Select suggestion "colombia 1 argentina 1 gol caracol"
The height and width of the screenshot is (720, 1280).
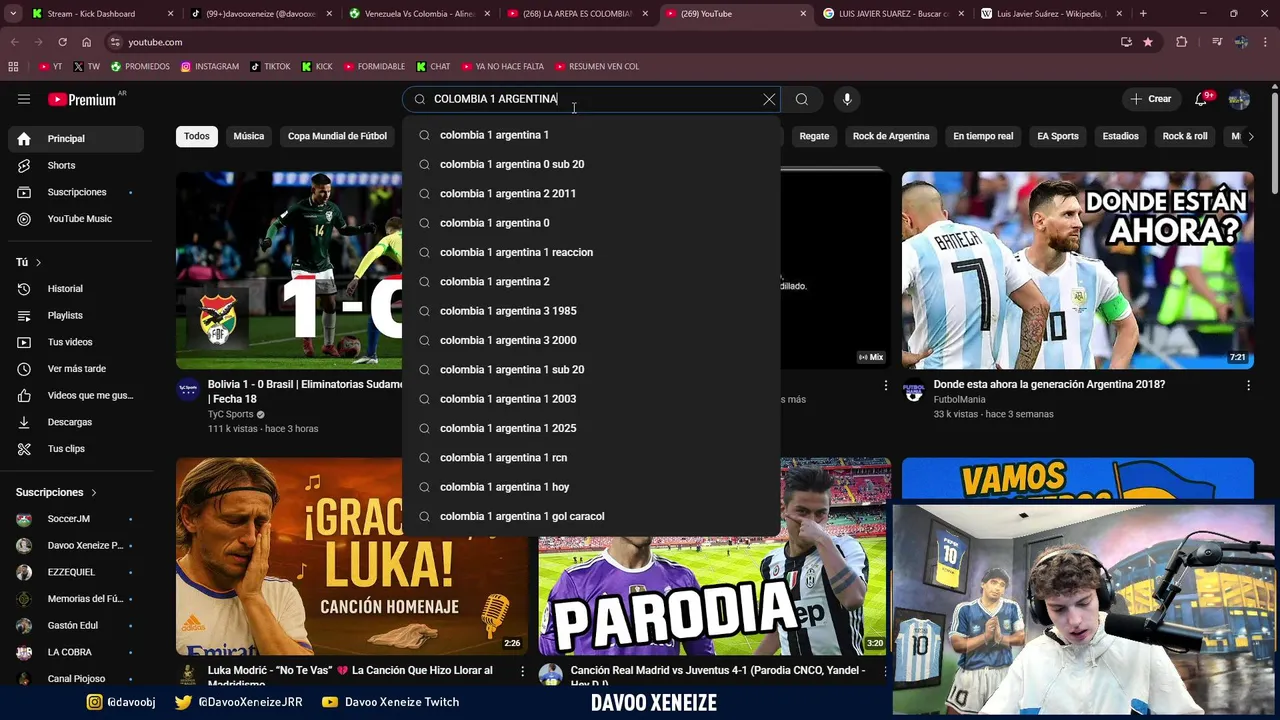591,516
